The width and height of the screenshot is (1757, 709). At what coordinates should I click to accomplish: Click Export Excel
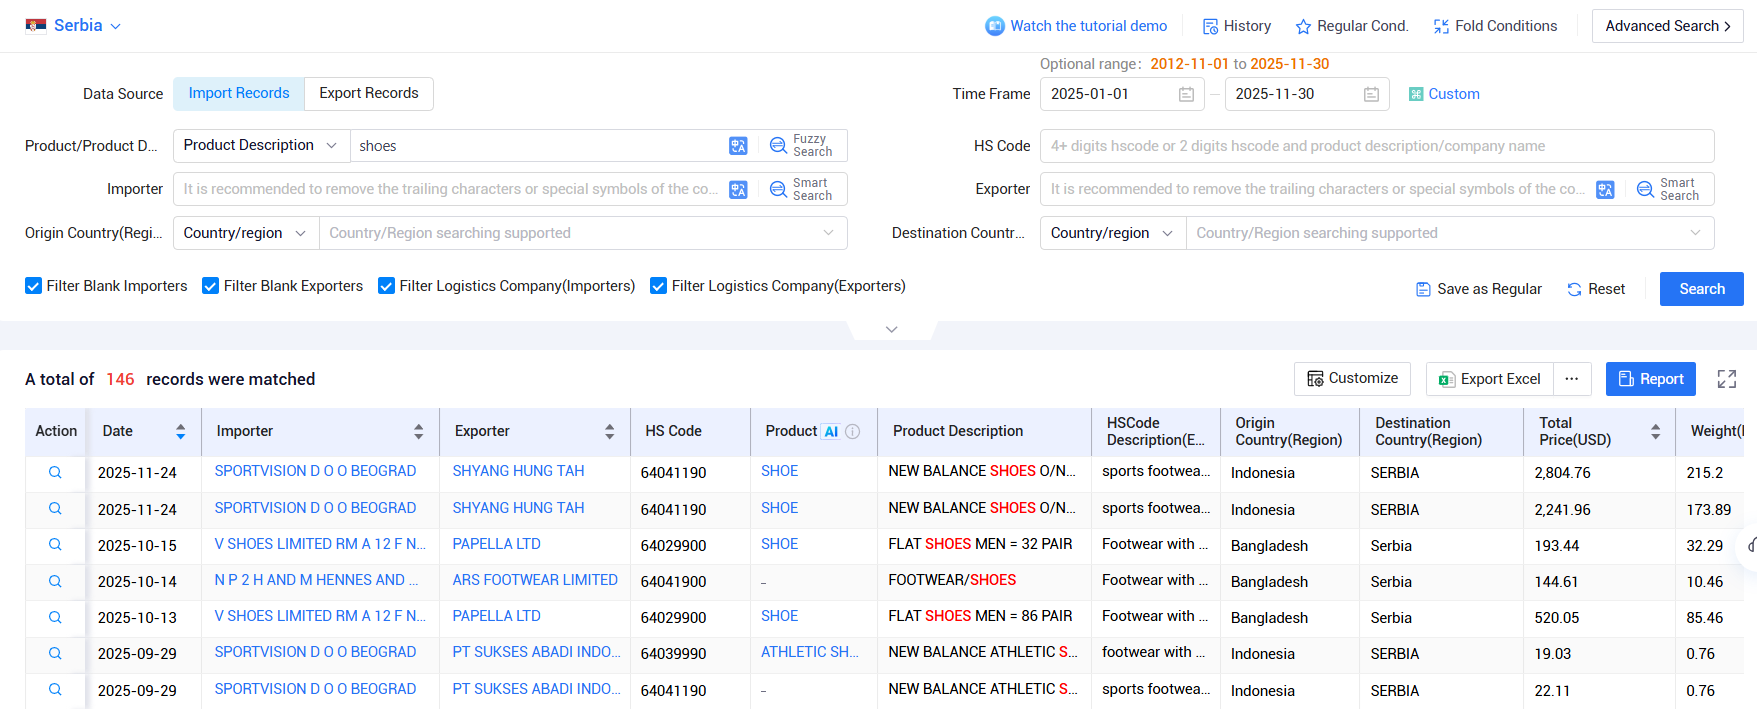coord(1490,379)
